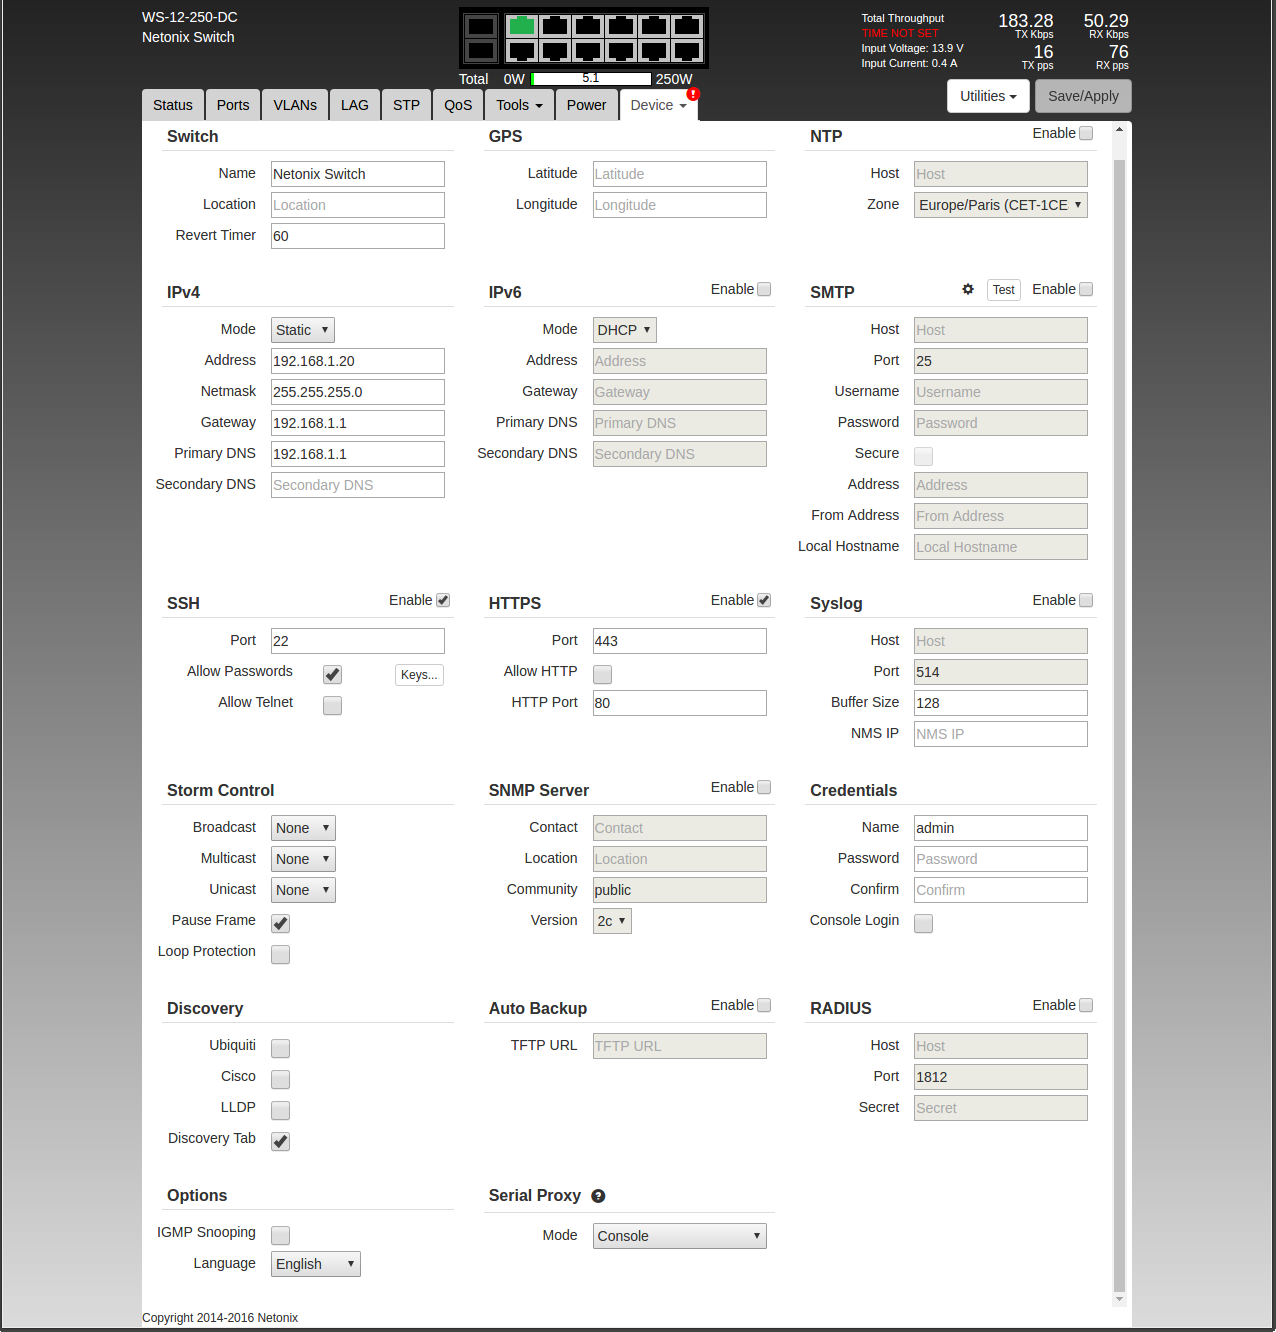Enable the Loop Protection checkbox
The image size is (1276, 1332).
281,955
